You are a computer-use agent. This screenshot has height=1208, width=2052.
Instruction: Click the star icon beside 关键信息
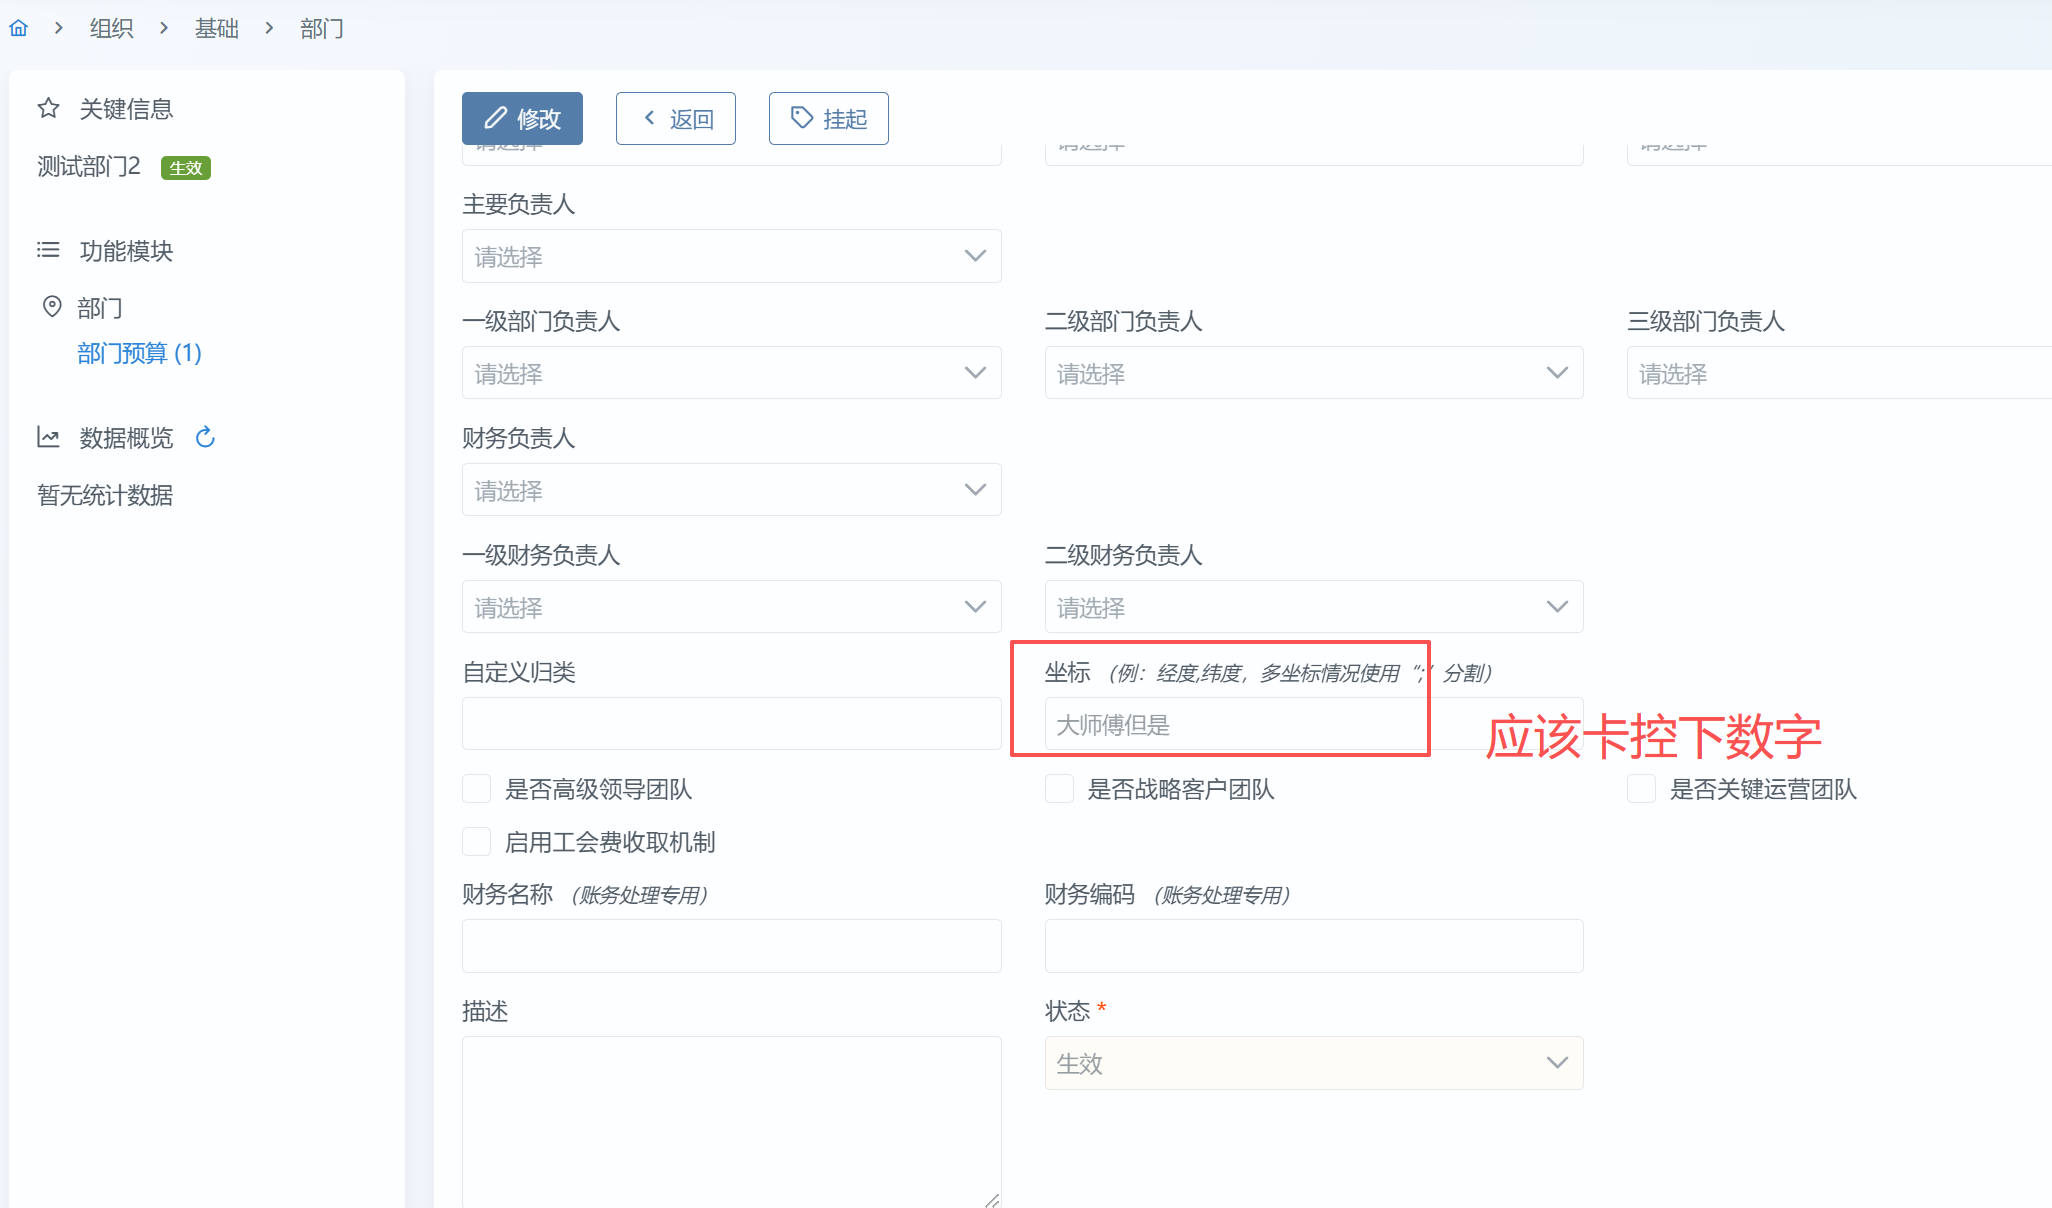click(x=48, y=108)
